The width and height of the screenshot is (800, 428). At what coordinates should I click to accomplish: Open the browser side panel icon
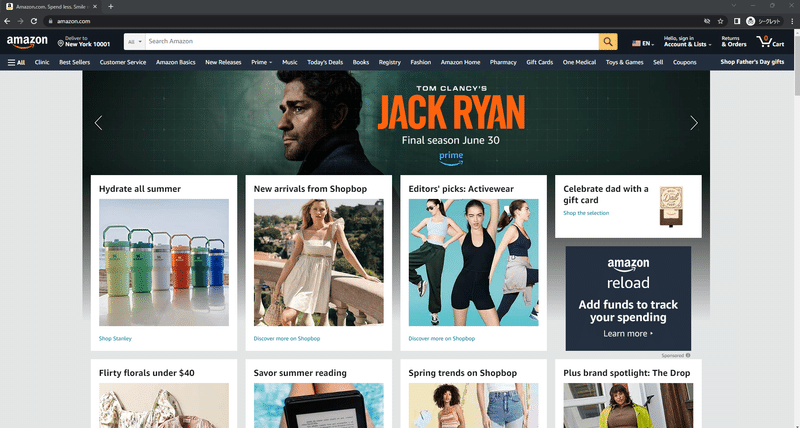737,21
